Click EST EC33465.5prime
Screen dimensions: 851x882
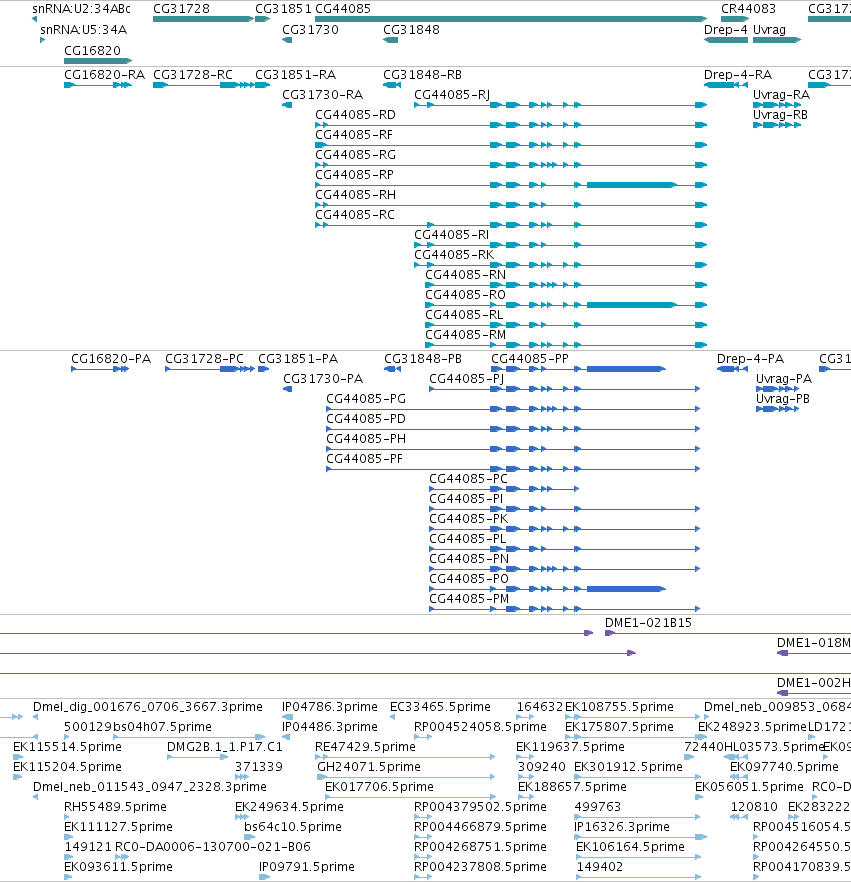393,717
